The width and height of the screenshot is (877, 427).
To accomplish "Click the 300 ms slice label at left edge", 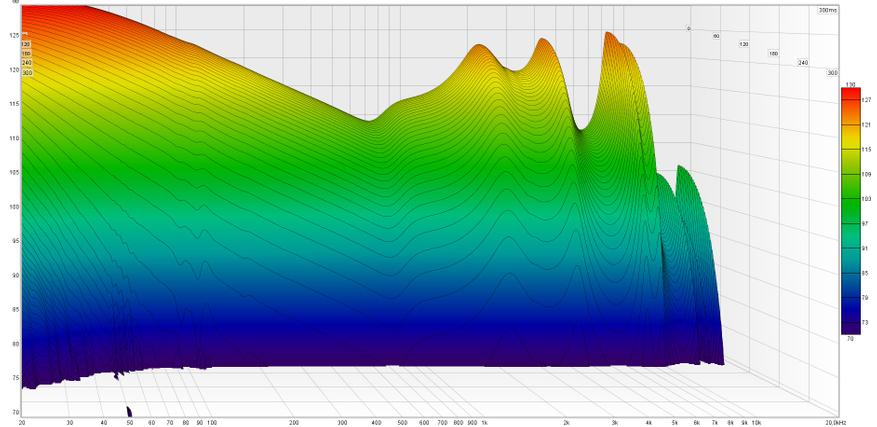I will [x=27, y=73].
